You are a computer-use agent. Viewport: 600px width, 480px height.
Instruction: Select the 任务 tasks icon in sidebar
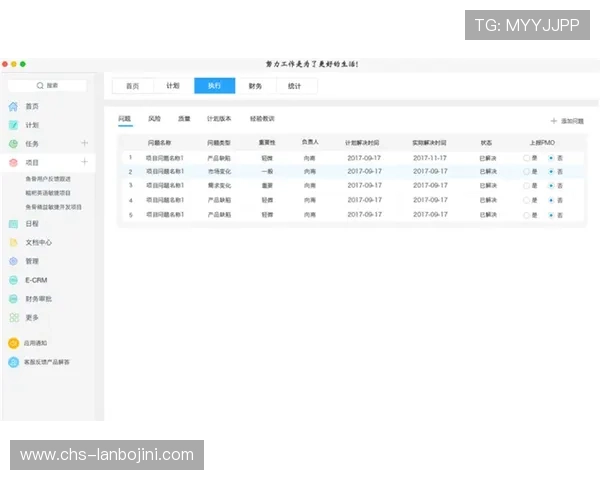click(x=13, y=143)
